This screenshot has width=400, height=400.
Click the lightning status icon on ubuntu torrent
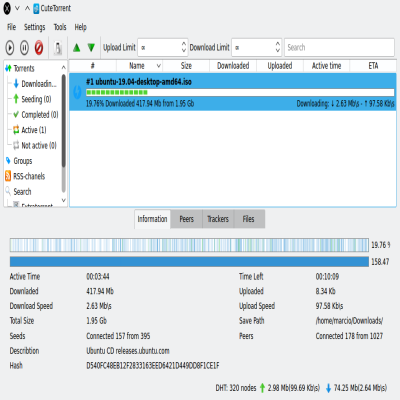(x=77, y=92)
